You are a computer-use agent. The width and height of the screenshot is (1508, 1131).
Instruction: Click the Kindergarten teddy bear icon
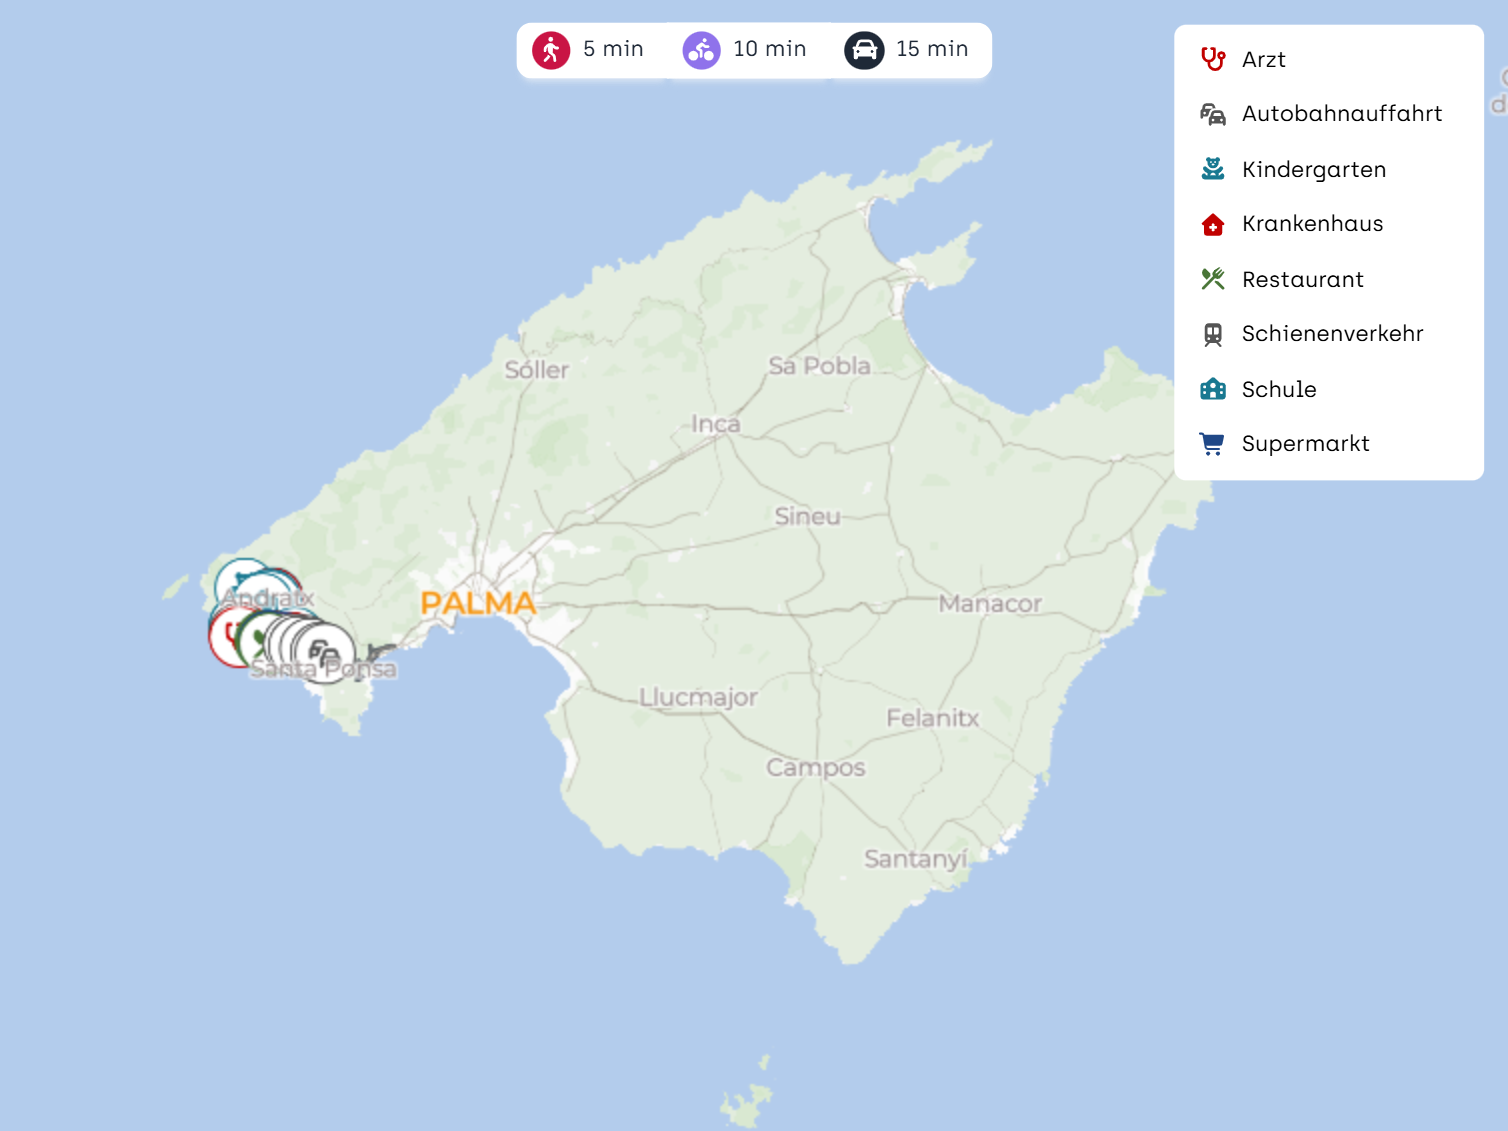(x=1212, y=169)
